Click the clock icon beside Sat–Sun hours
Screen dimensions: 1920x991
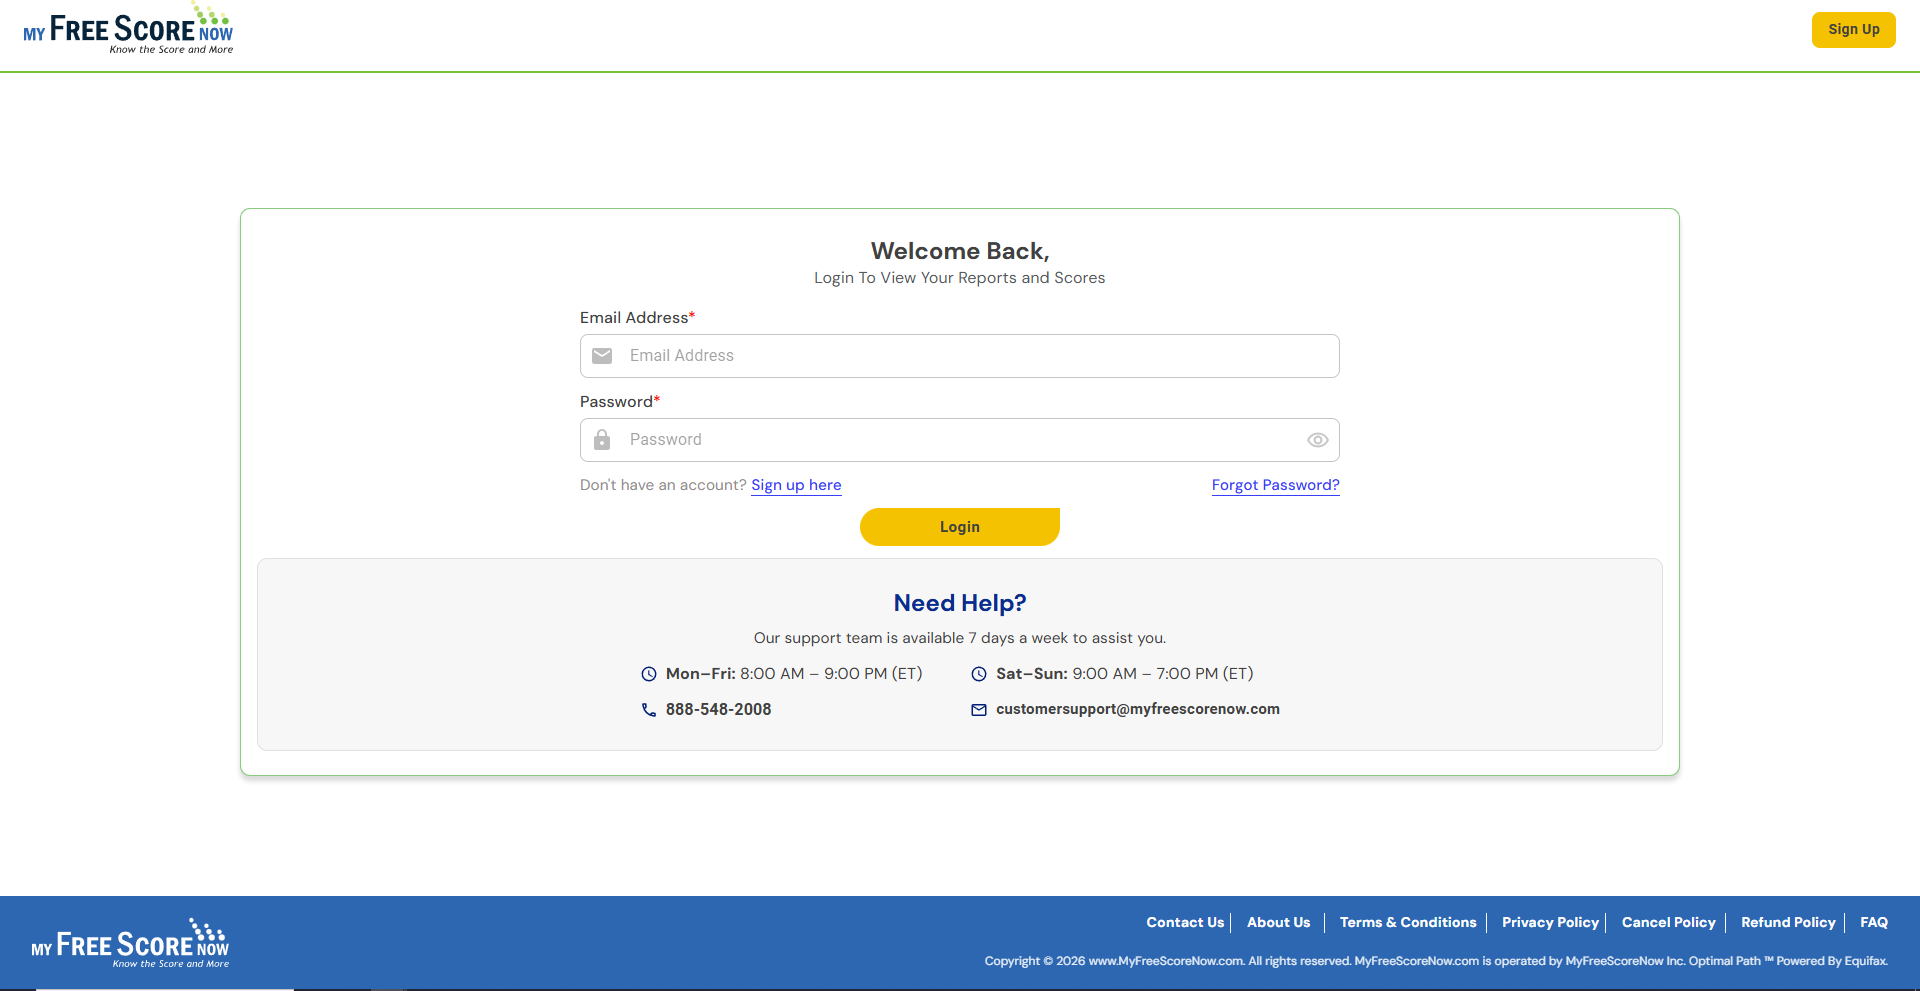pos(979,674)
